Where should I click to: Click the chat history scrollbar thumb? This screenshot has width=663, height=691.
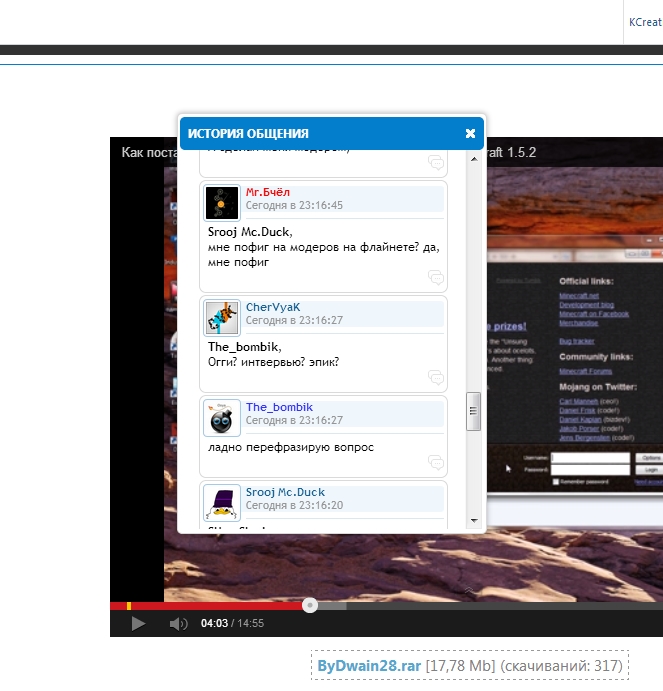click(474, 410)
